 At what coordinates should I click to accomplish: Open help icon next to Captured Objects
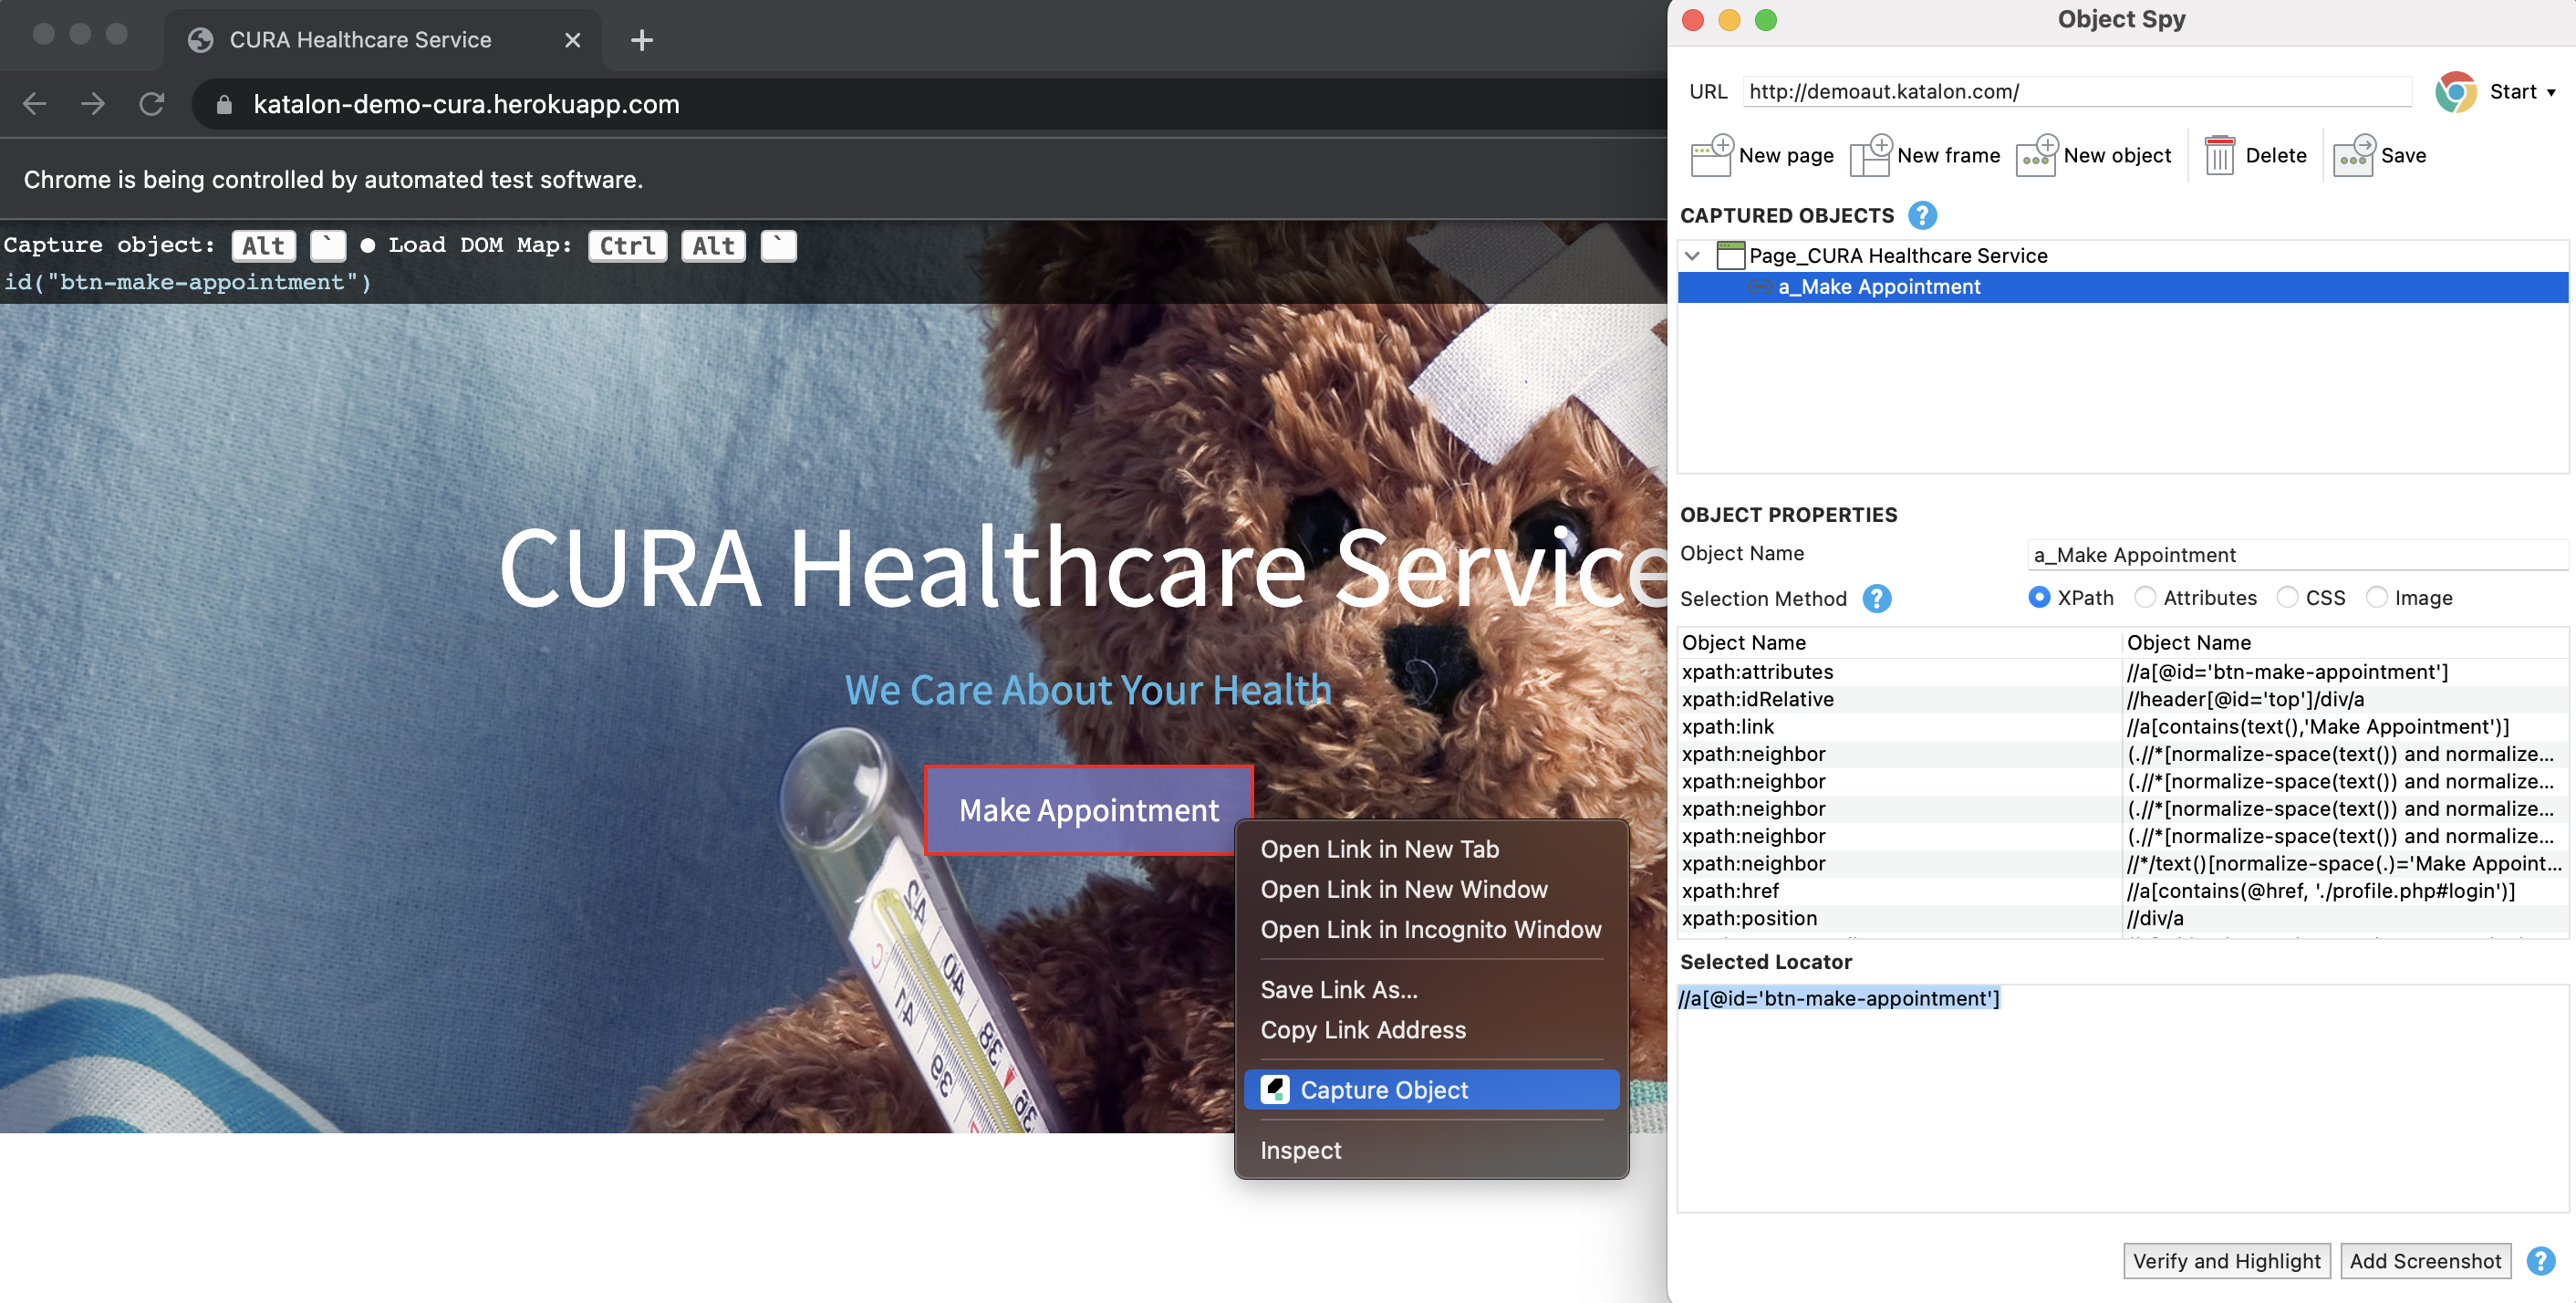pyautogui.click(x=1922, y=215)
